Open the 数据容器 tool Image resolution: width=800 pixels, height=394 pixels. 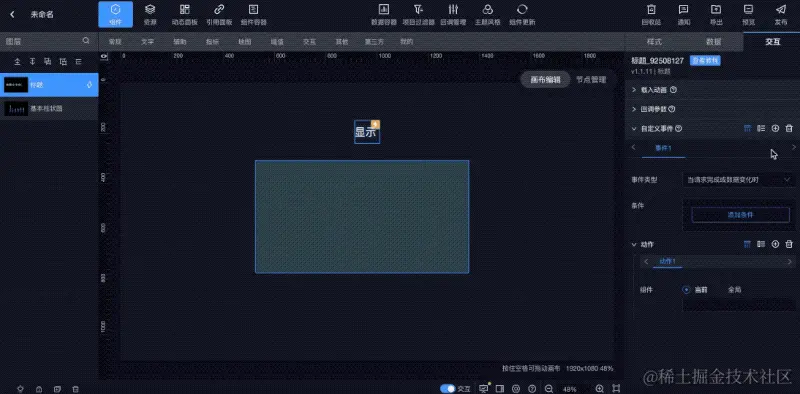(x=384, y=14)
